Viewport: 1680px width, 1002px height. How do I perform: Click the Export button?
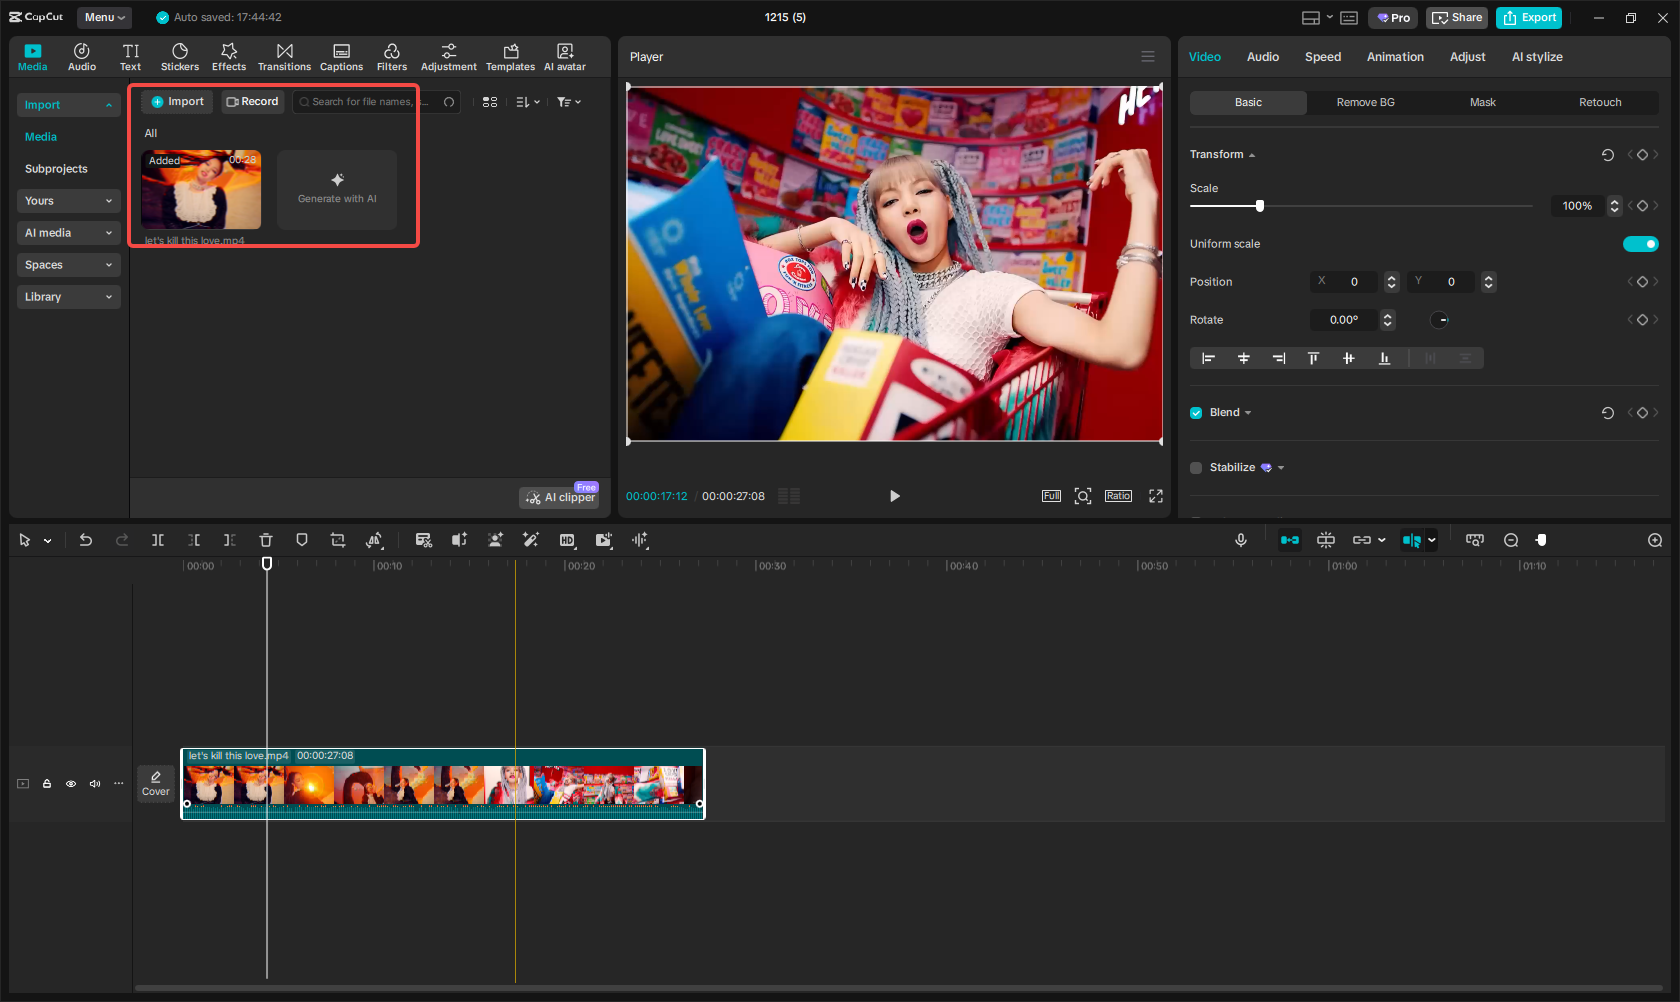[x=1528, y=17]
